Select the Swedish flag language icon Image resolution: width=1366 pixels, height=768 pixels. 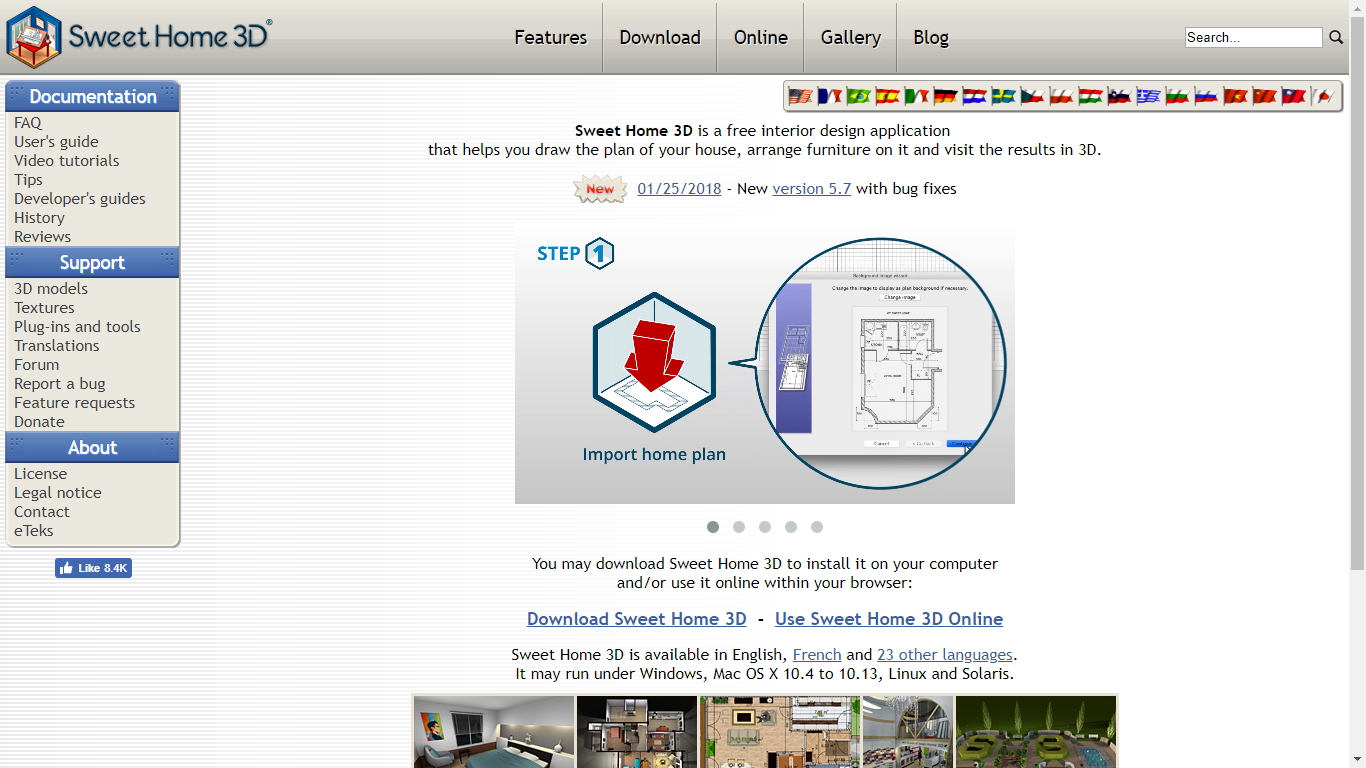pyautogui.click(x=1003, y=97)
